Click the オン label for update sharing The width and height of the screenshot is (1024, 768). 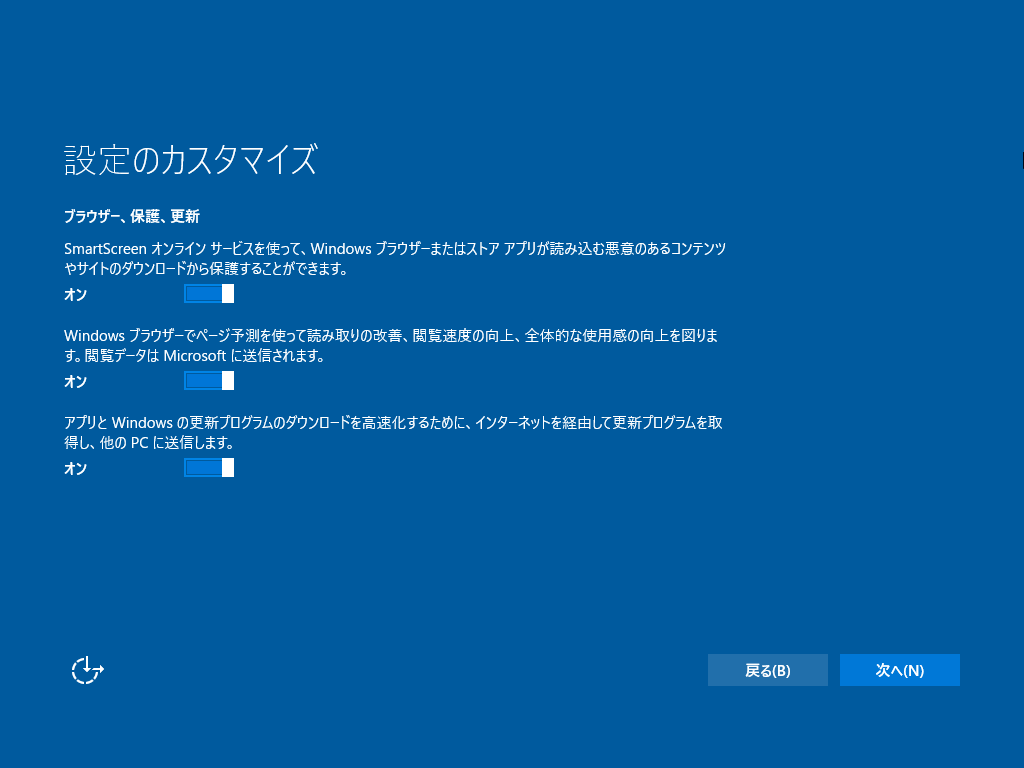(75, 468)
